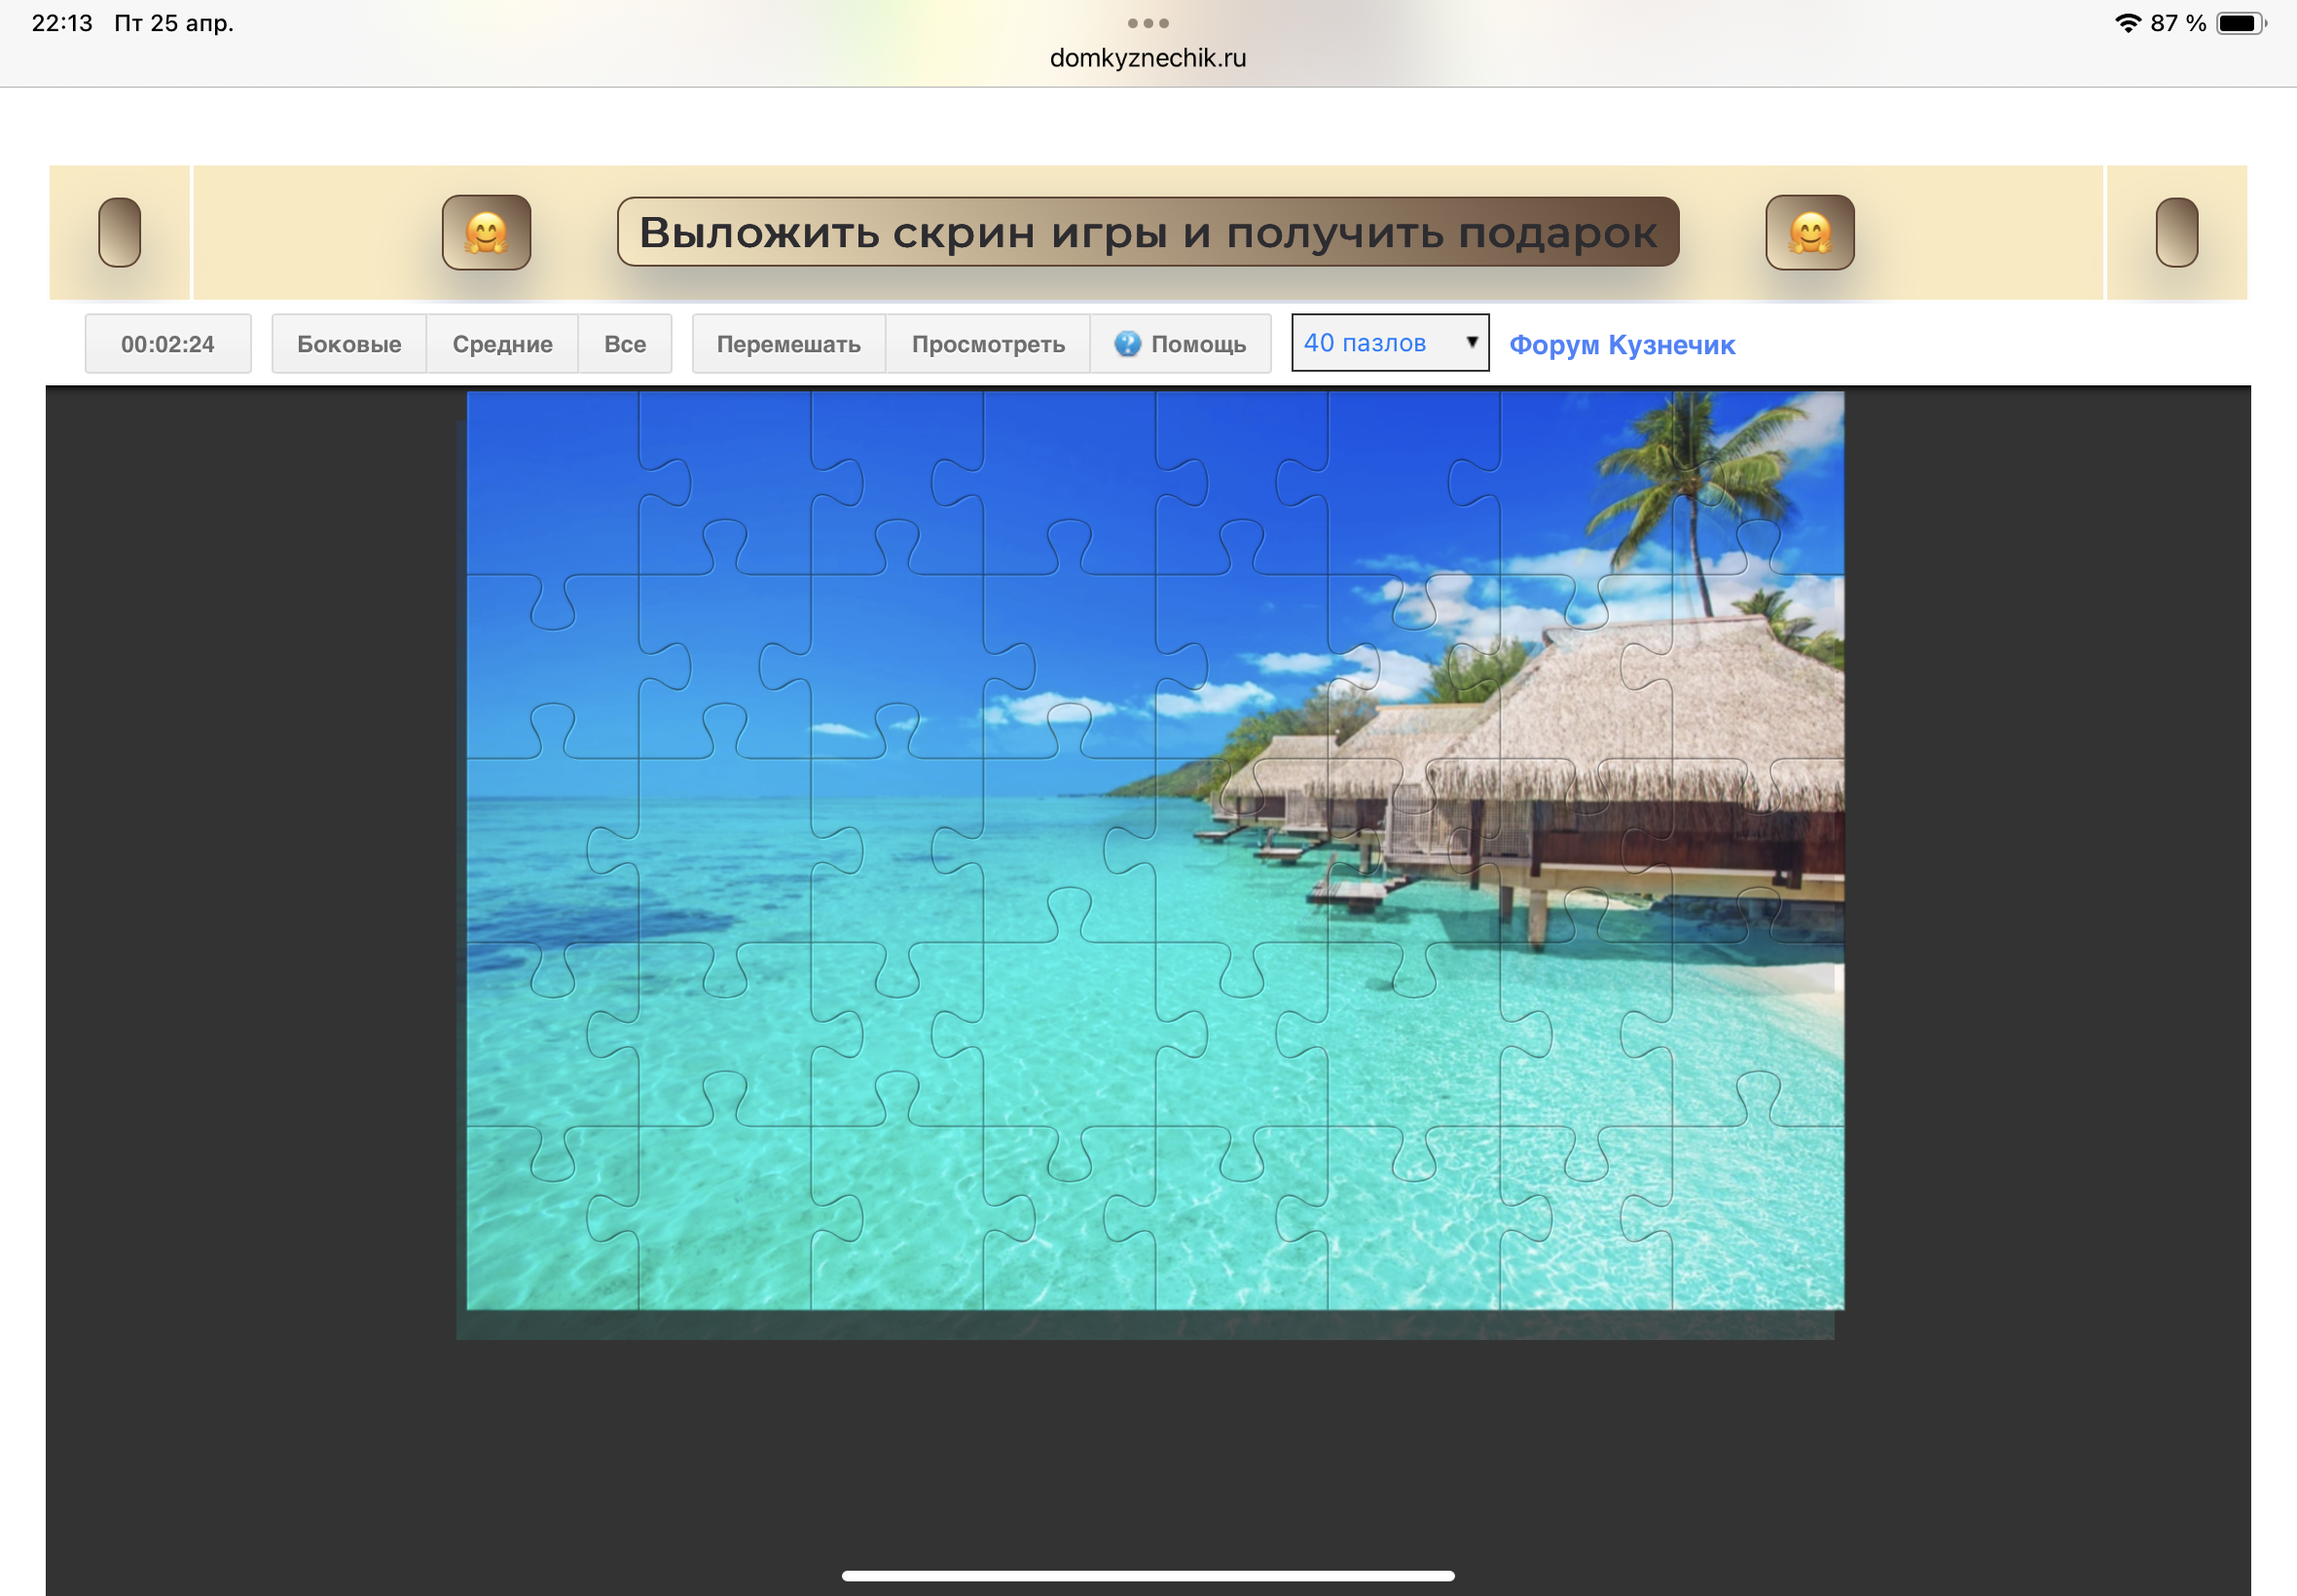Show 'Все' puzzle pieces
Image resolution: width=2297 pixels, height=1596 pixels.
pos(625,344)
